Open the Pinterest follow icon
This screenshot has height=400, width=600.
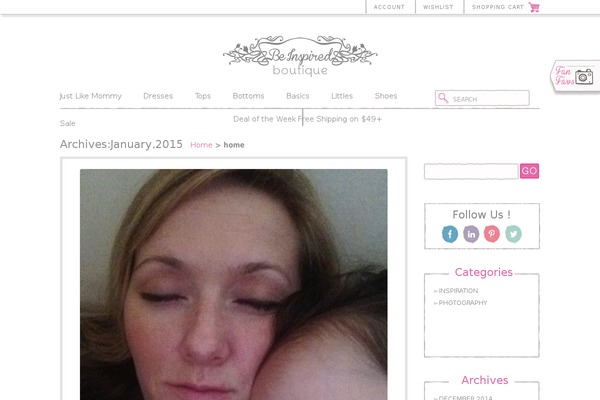(492, 234)
